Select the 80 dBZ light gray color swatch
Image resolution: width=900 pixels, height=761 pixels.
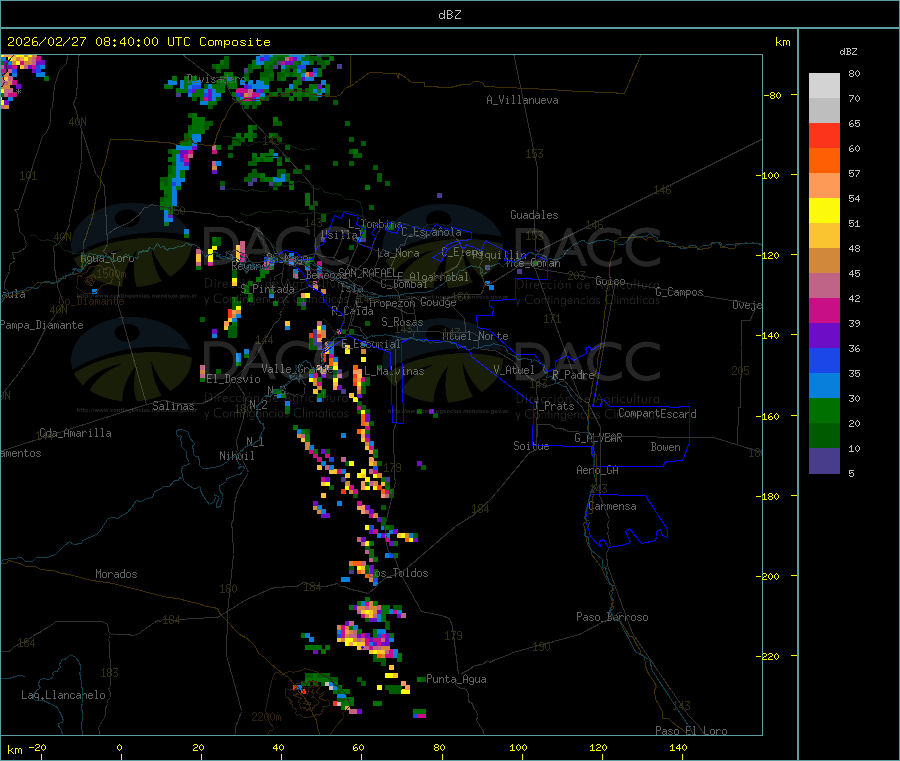tap(824, 86)
